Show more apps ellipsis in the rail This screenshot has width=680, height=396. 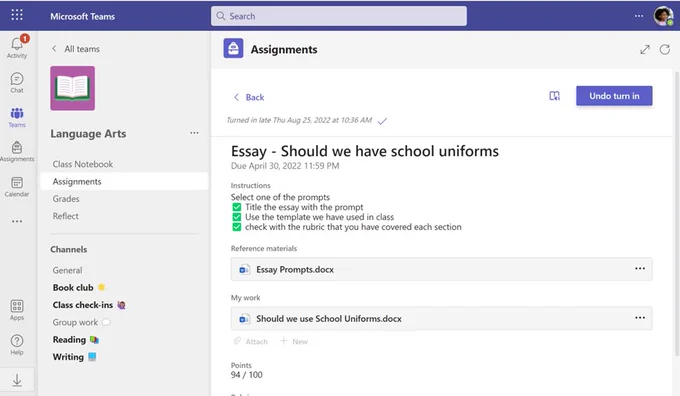click(17, 221)
